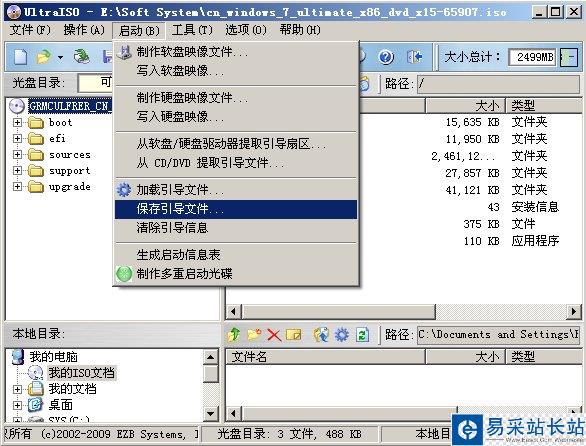Choose 清除引导信息 menu entry
The width and height of the screenshot is (586, 446).
236,227
